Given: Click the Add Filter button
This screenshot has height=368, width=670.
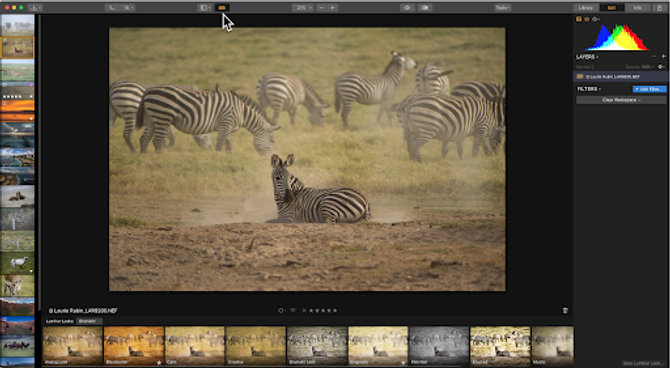Looking at the screenshot, I should (649, 89).
